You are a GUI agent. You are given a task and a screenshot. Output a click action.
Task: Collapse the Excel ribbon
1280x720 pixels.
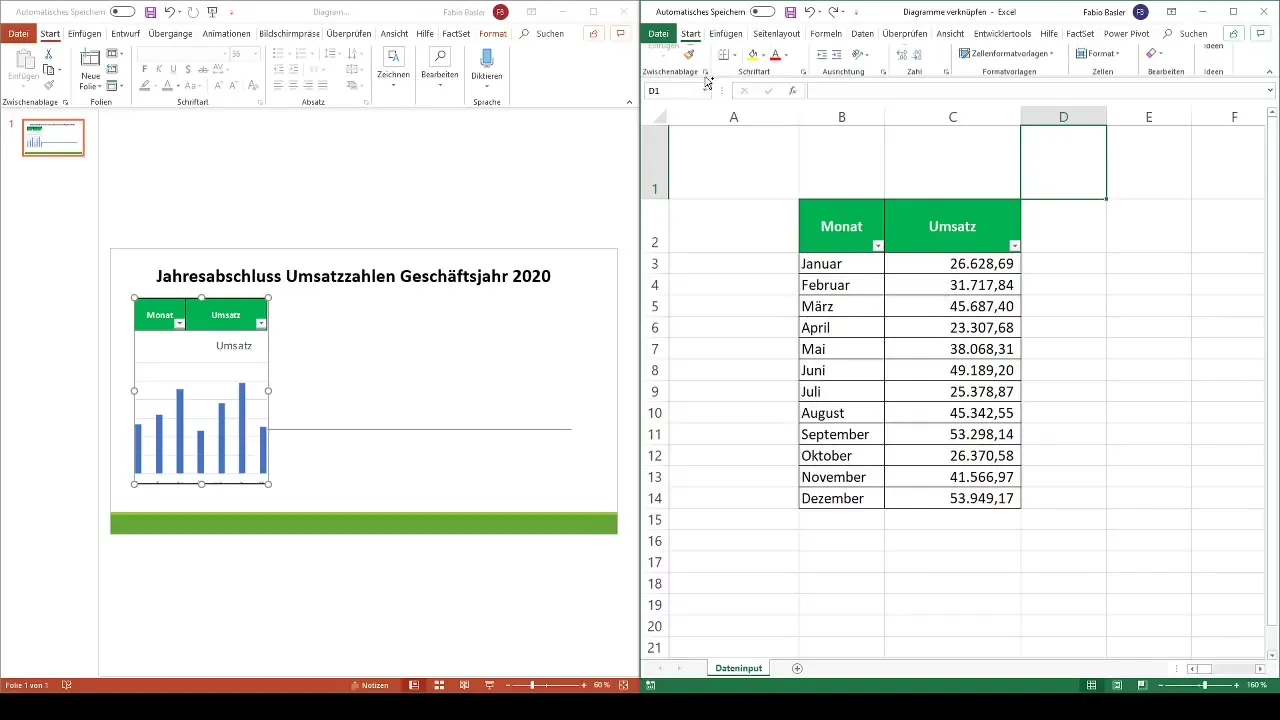(1270, 72)
